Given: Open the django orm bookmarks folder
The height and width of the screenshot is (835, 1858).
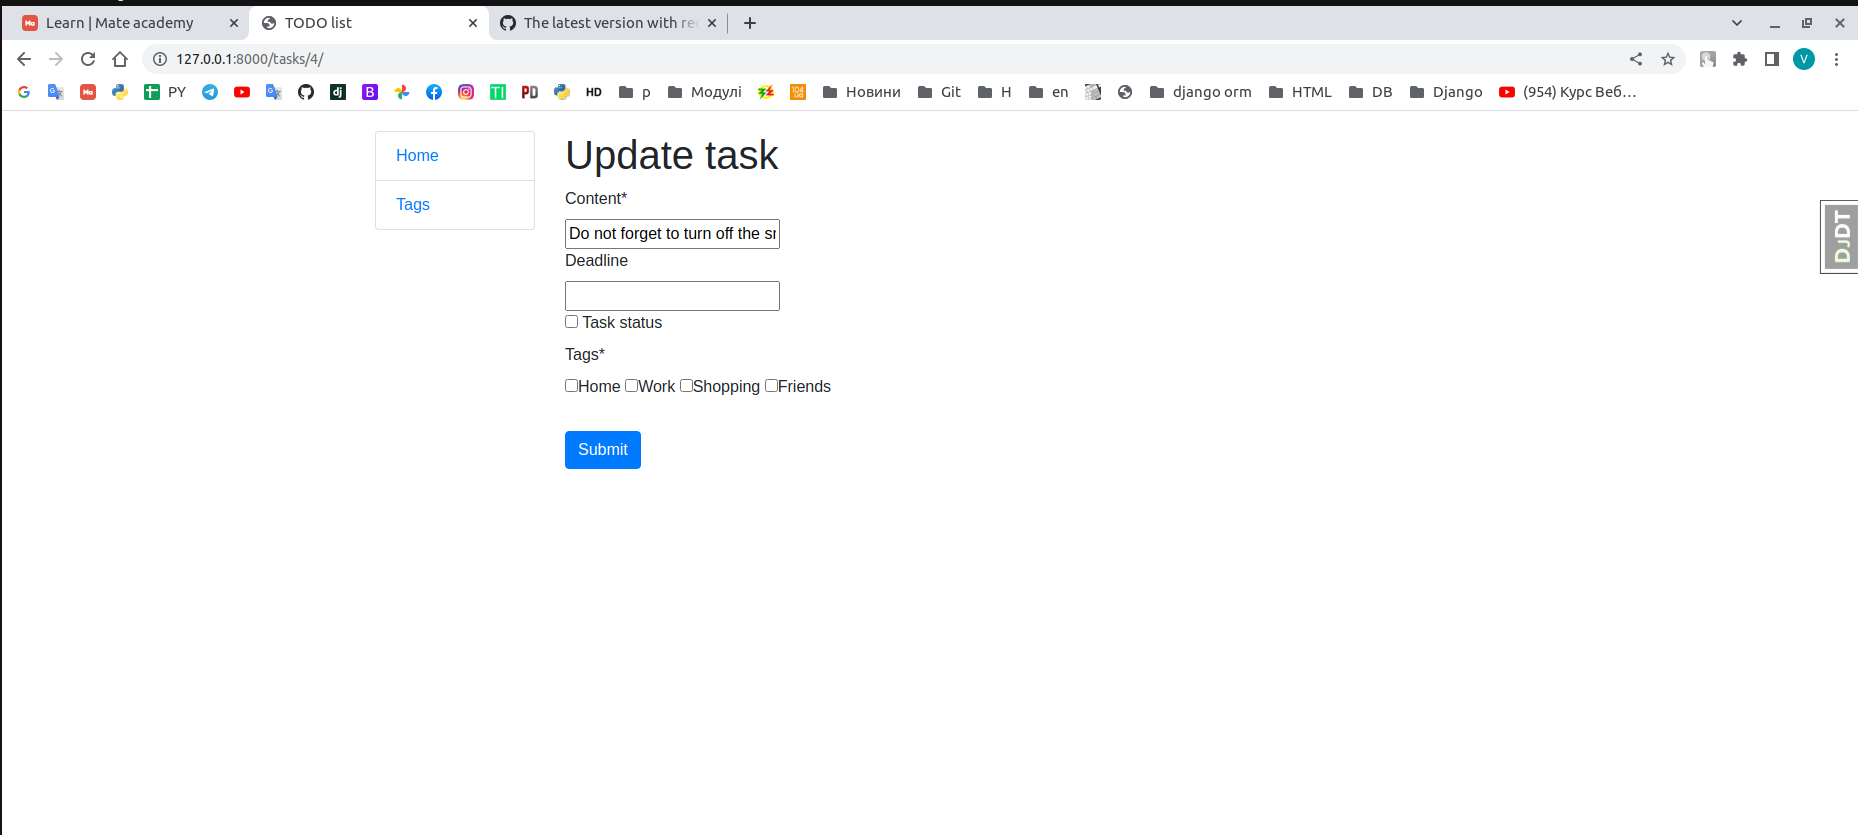Looking at the screenshot, I should pyautogui.click(x=1201, y=92).
